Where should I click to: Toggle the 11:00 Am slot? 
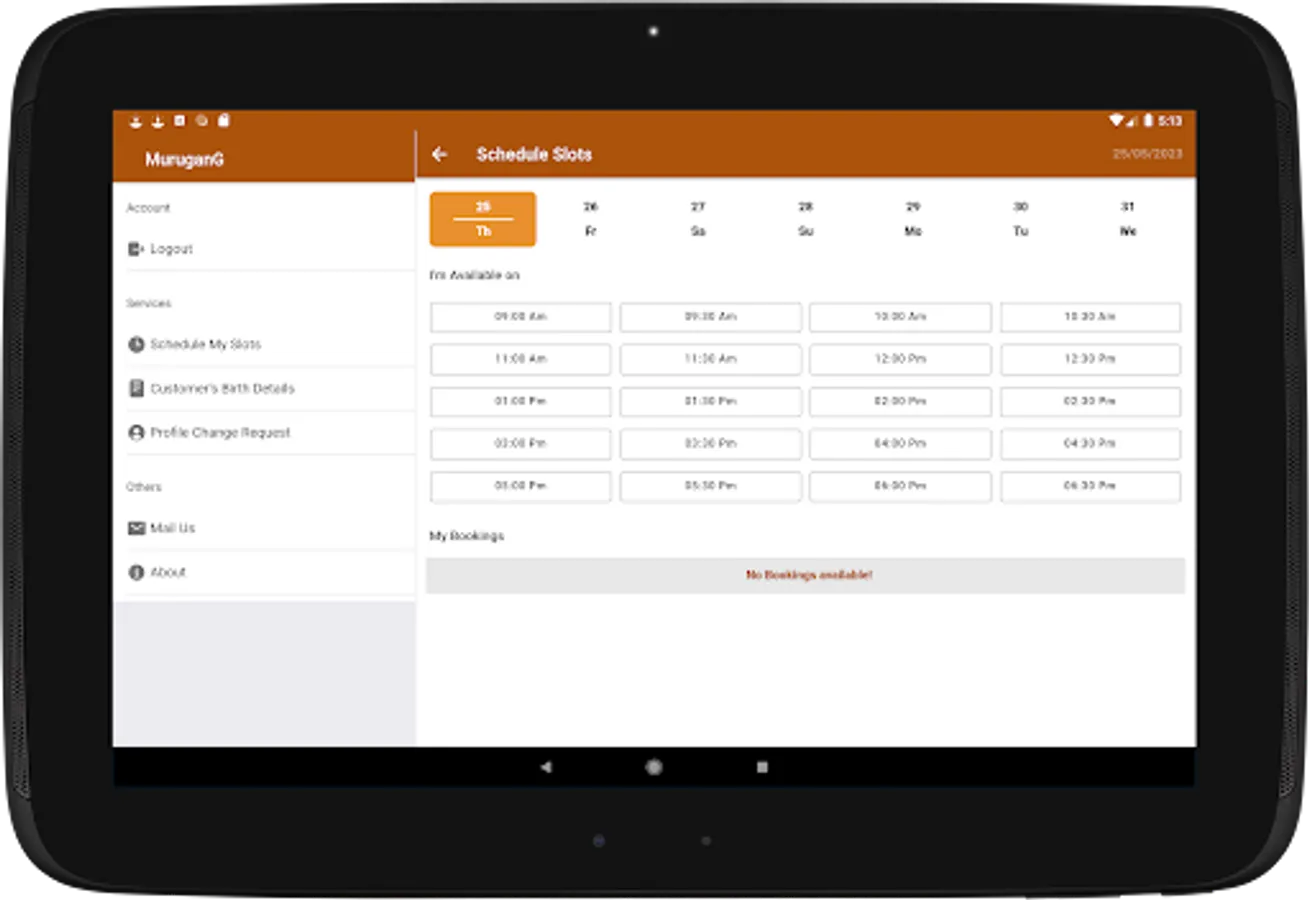point(521,359)
